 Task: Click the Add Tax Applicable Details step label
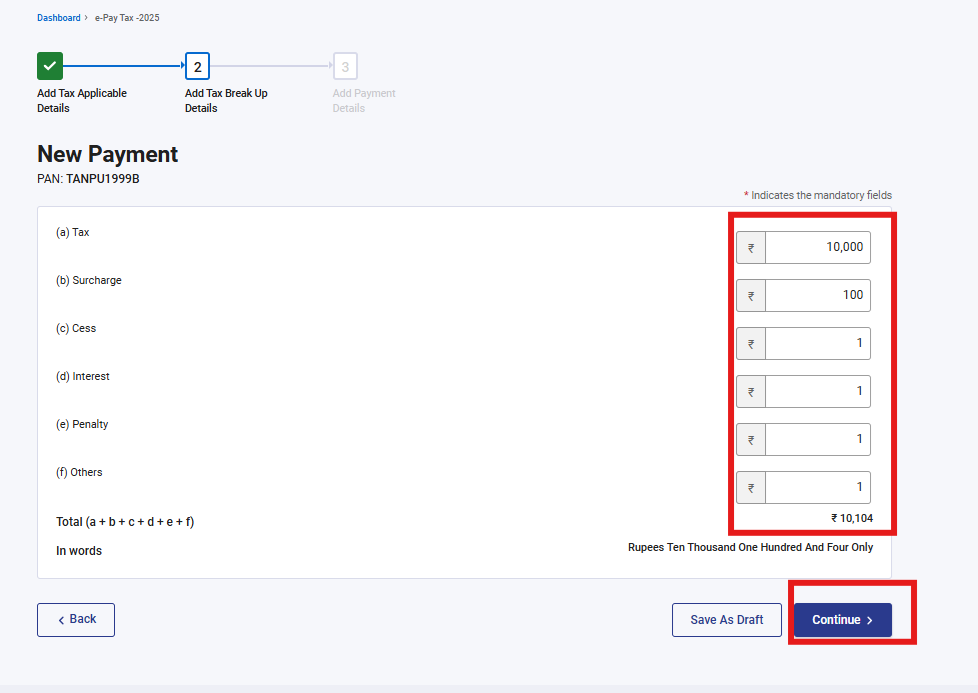(x=82, y=100)
